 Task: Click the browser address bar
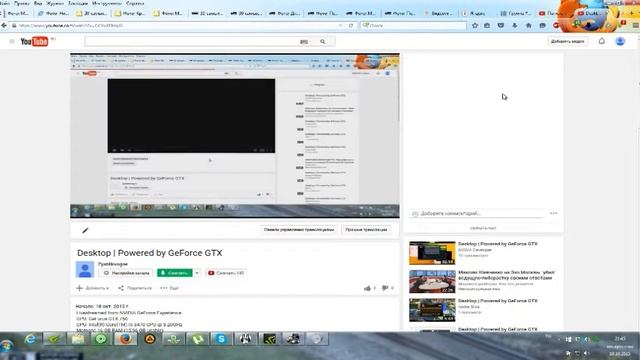click(176, 25)
